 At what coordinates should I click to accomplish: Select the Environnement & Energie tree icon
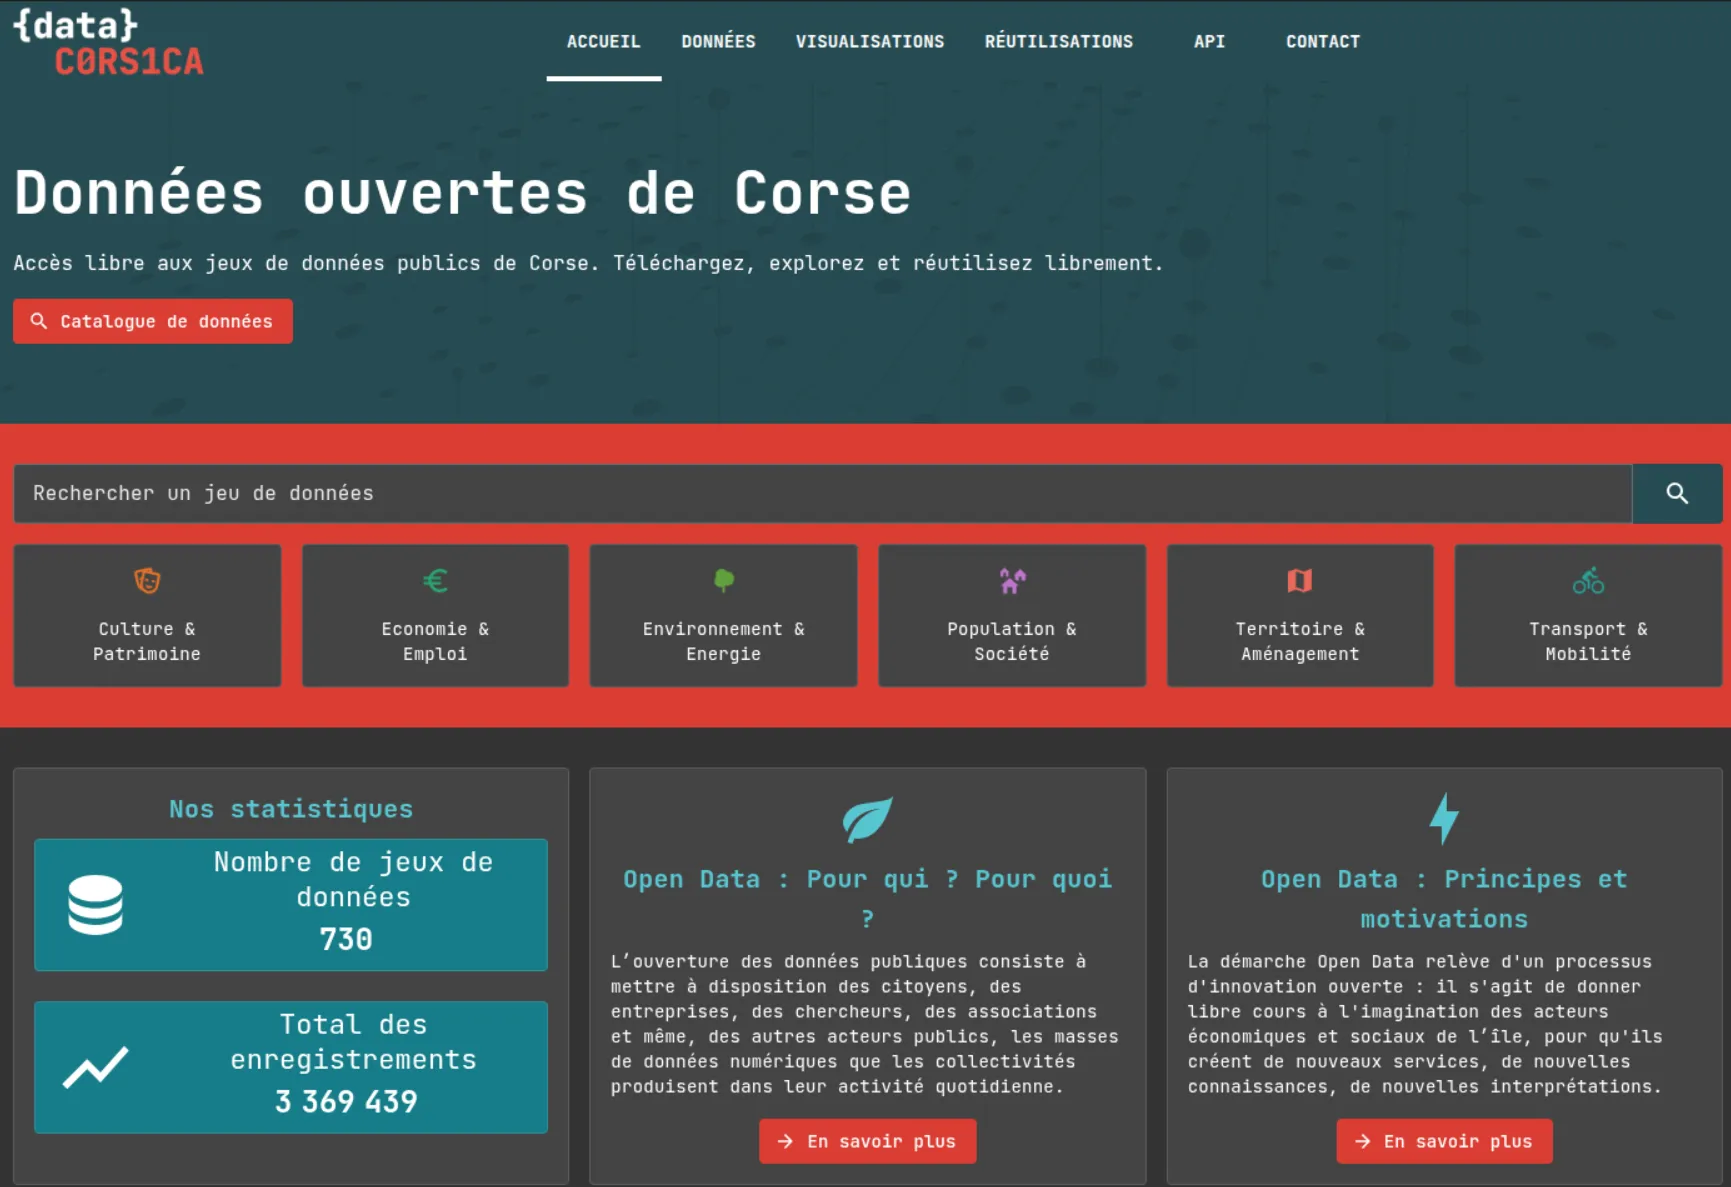coord(724,580)
